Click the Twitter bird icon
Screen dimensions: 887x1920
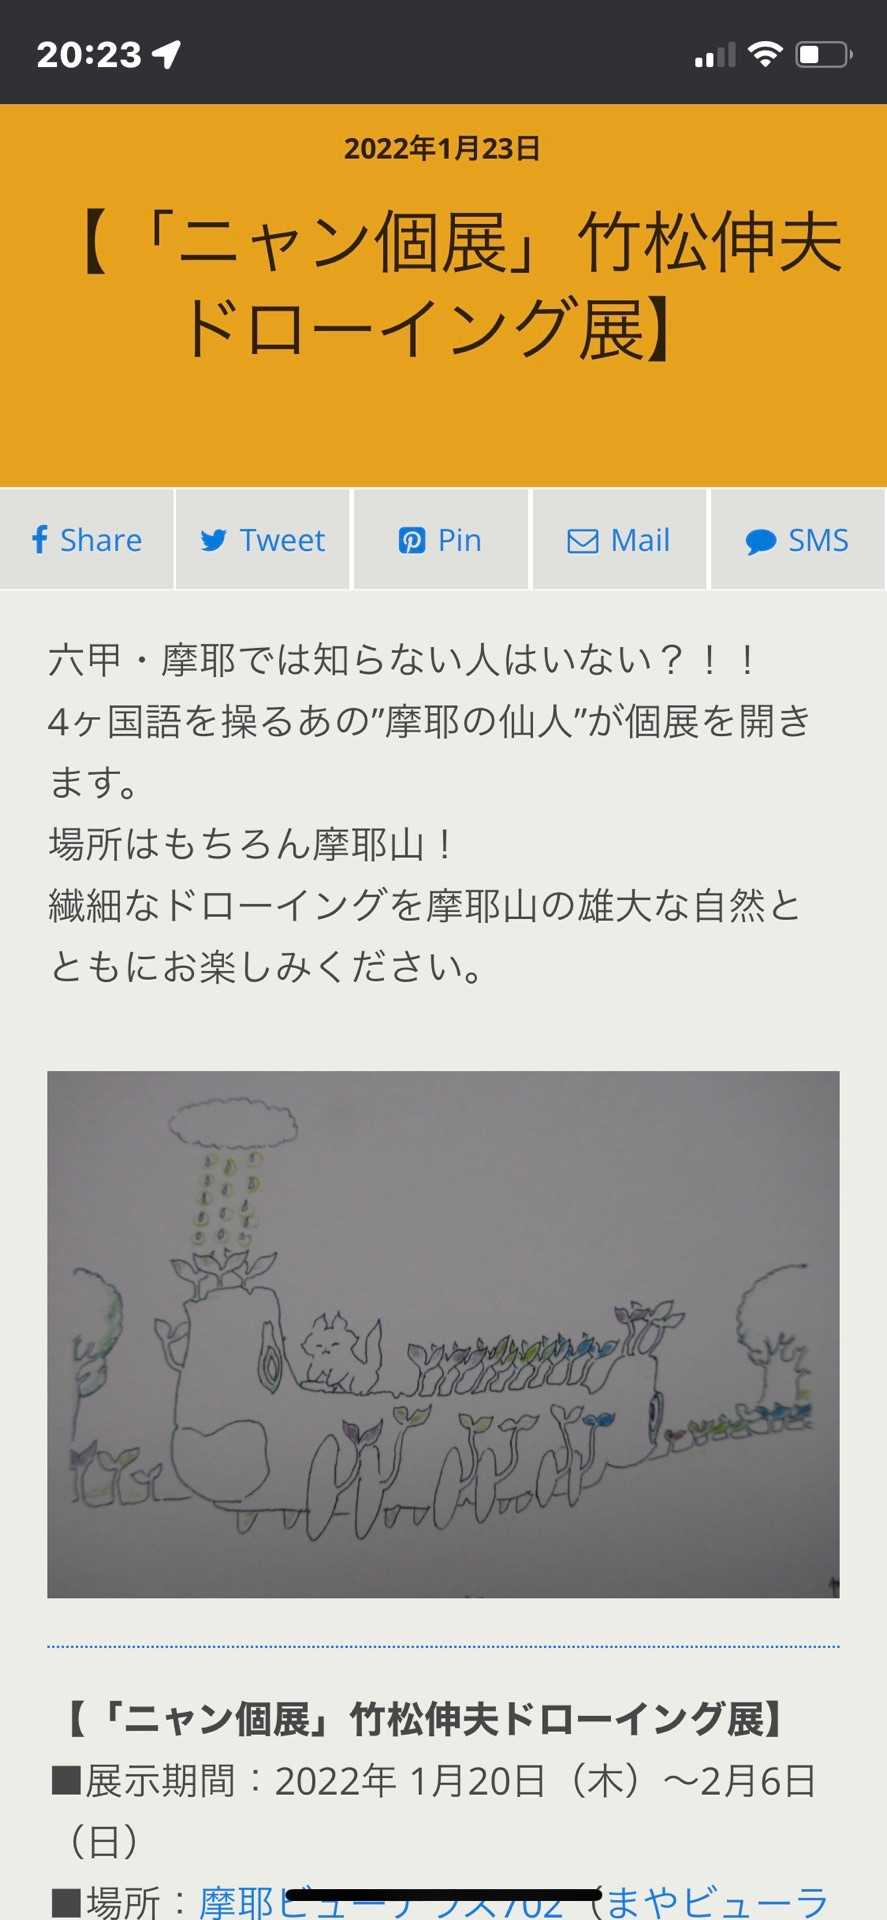[x=213, y=541]
